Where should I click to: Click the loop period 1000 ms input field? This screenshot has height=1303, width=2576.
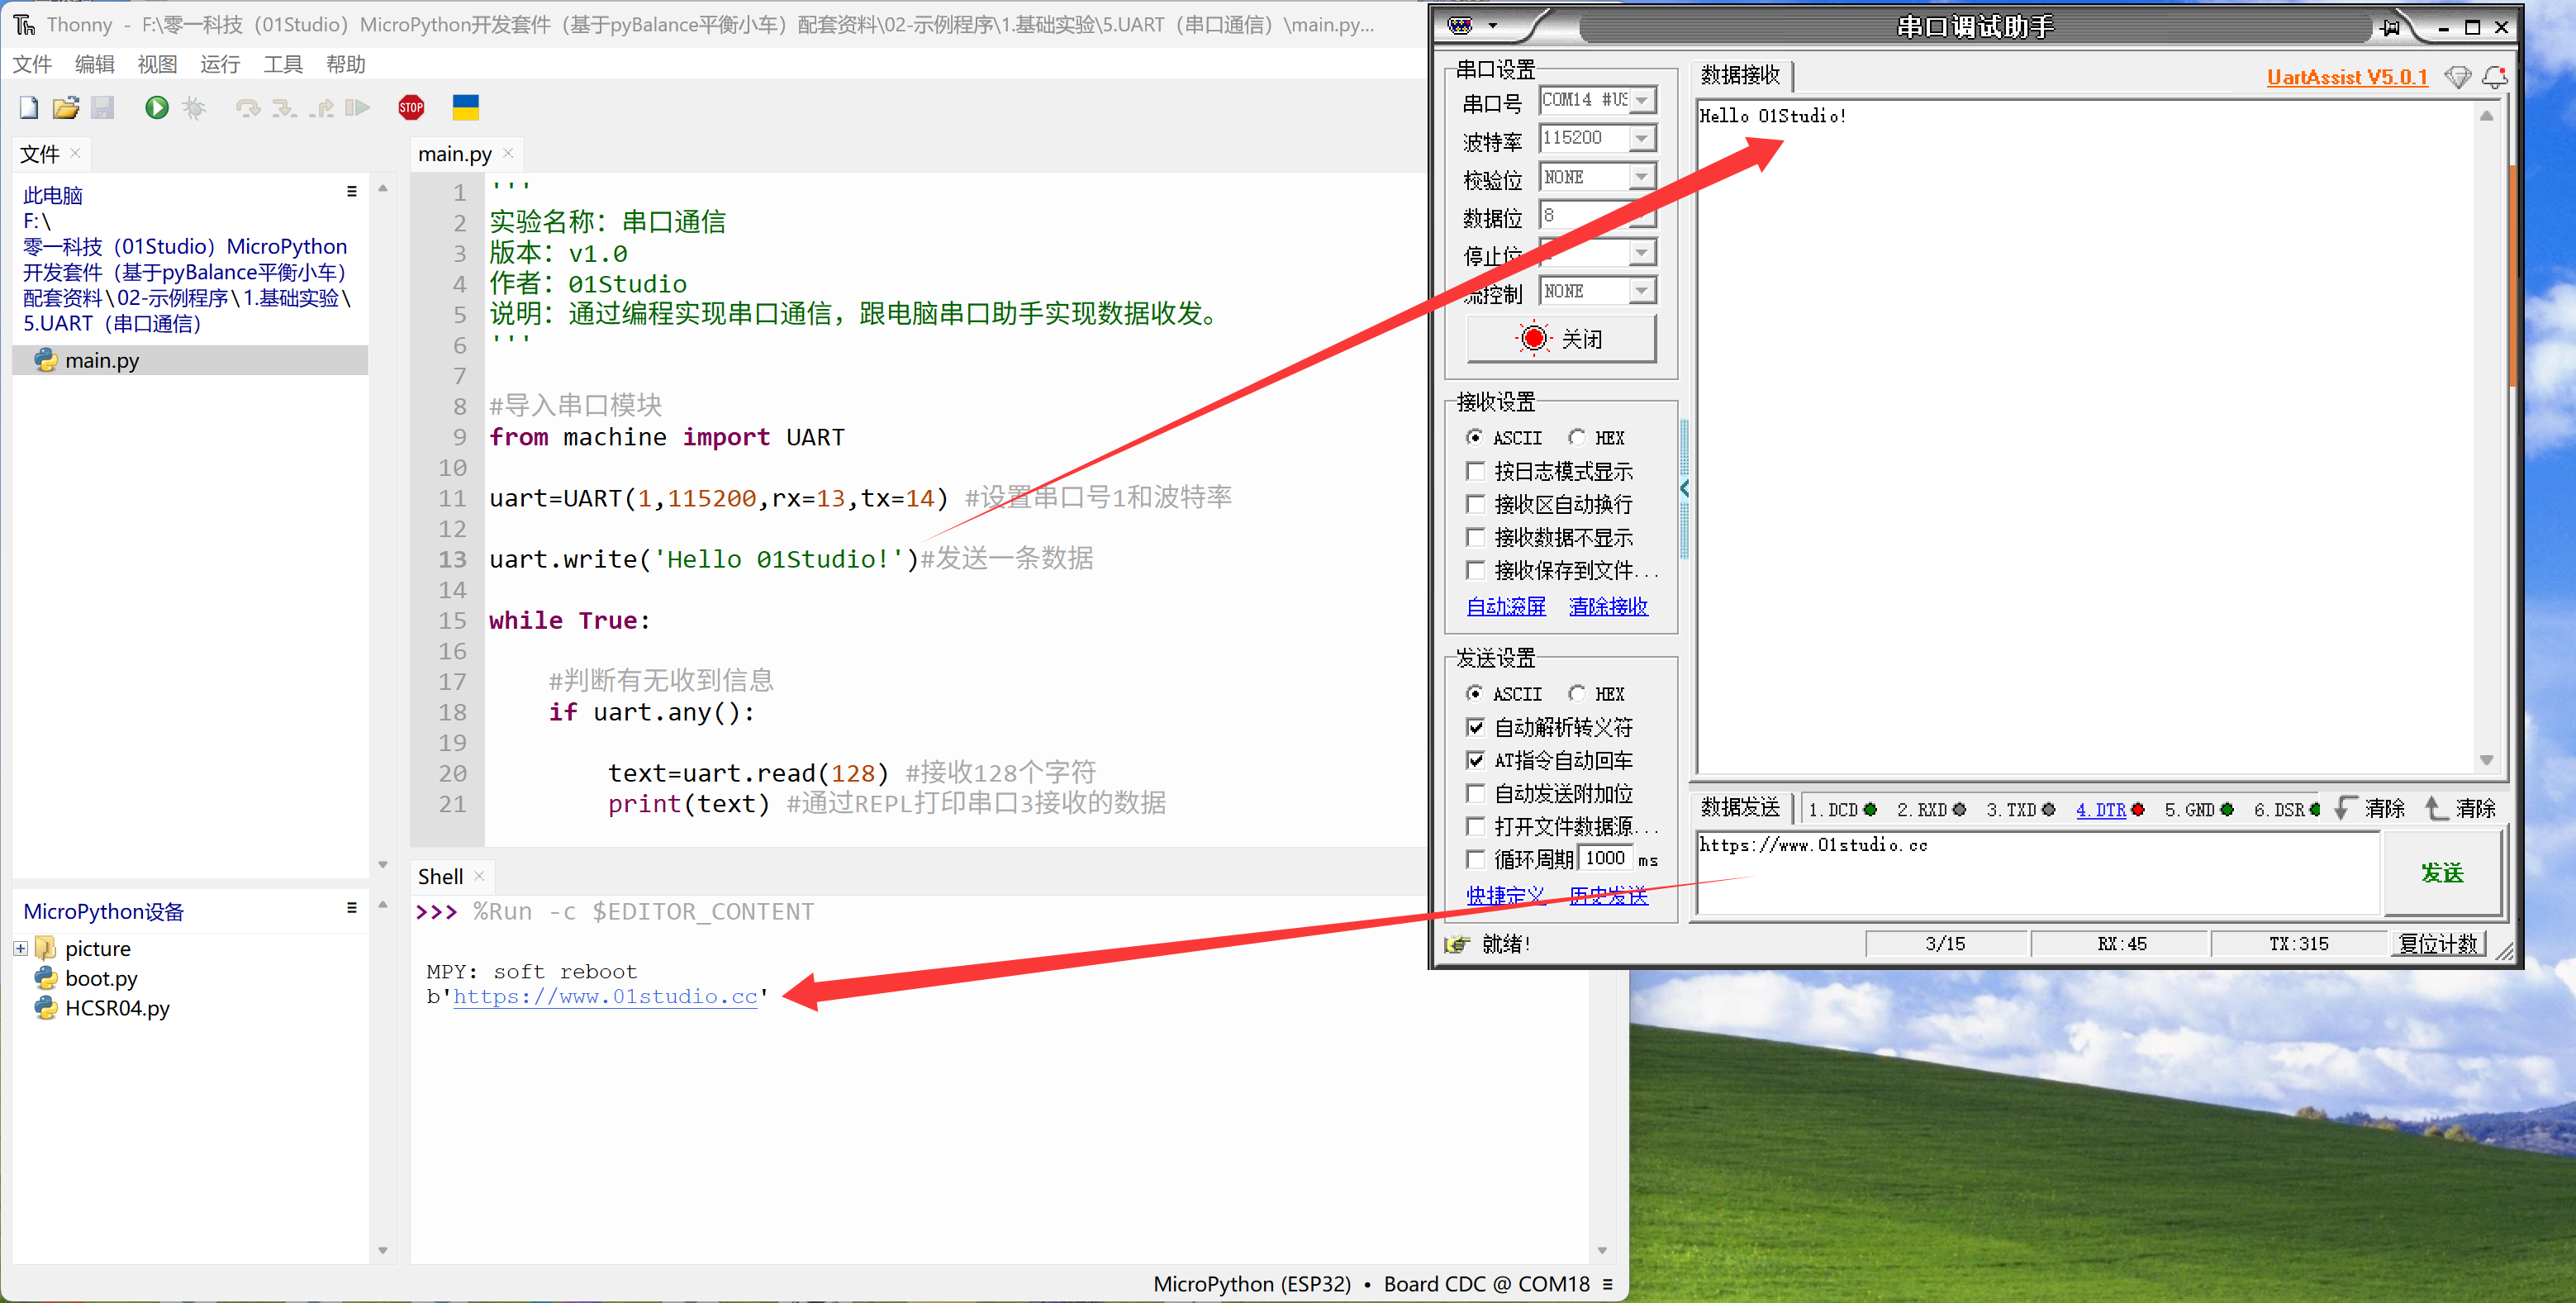pyautogui.click(x=1606, y=858)
